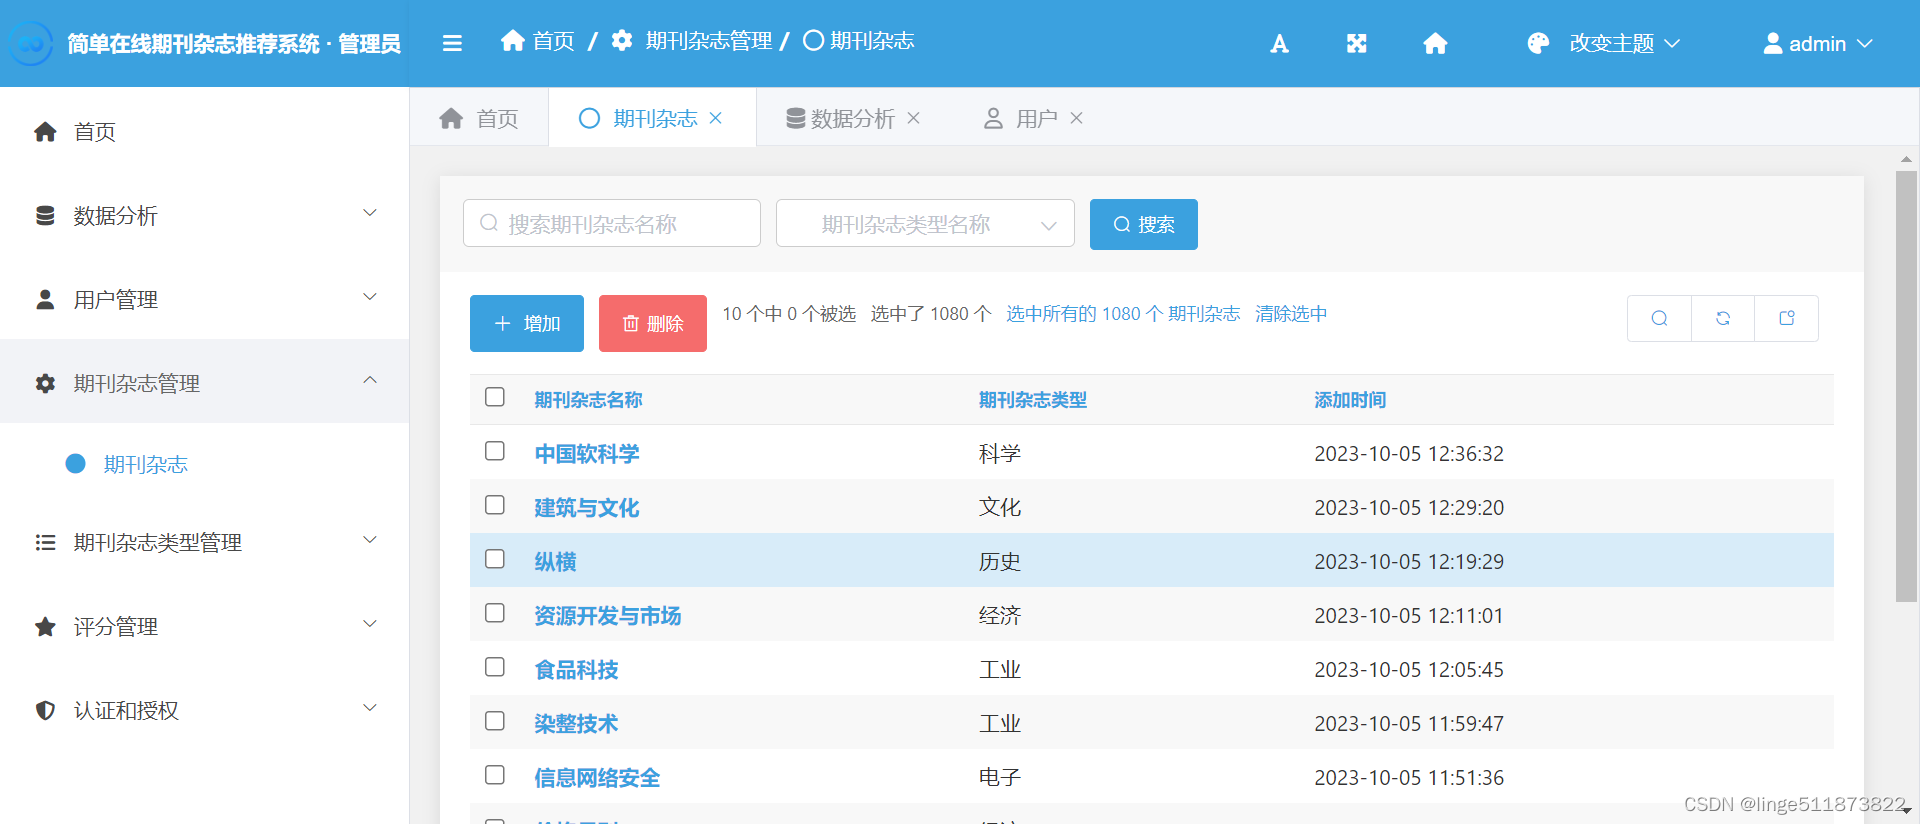Close the 用户 tab with its X

pos(1076,118)
